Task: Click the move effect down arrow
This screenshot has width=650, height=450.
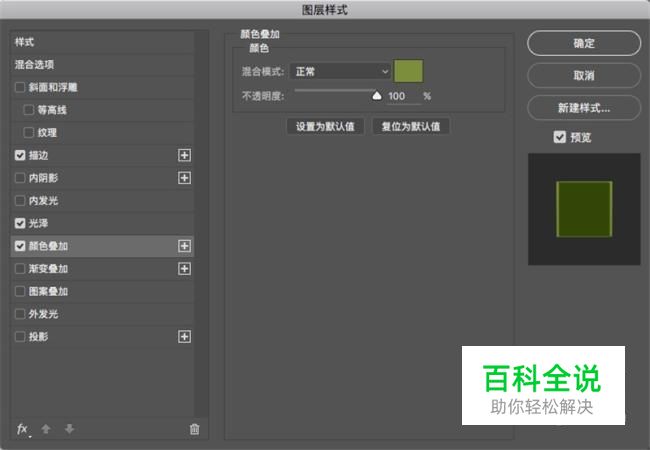Action: [69, 429]
